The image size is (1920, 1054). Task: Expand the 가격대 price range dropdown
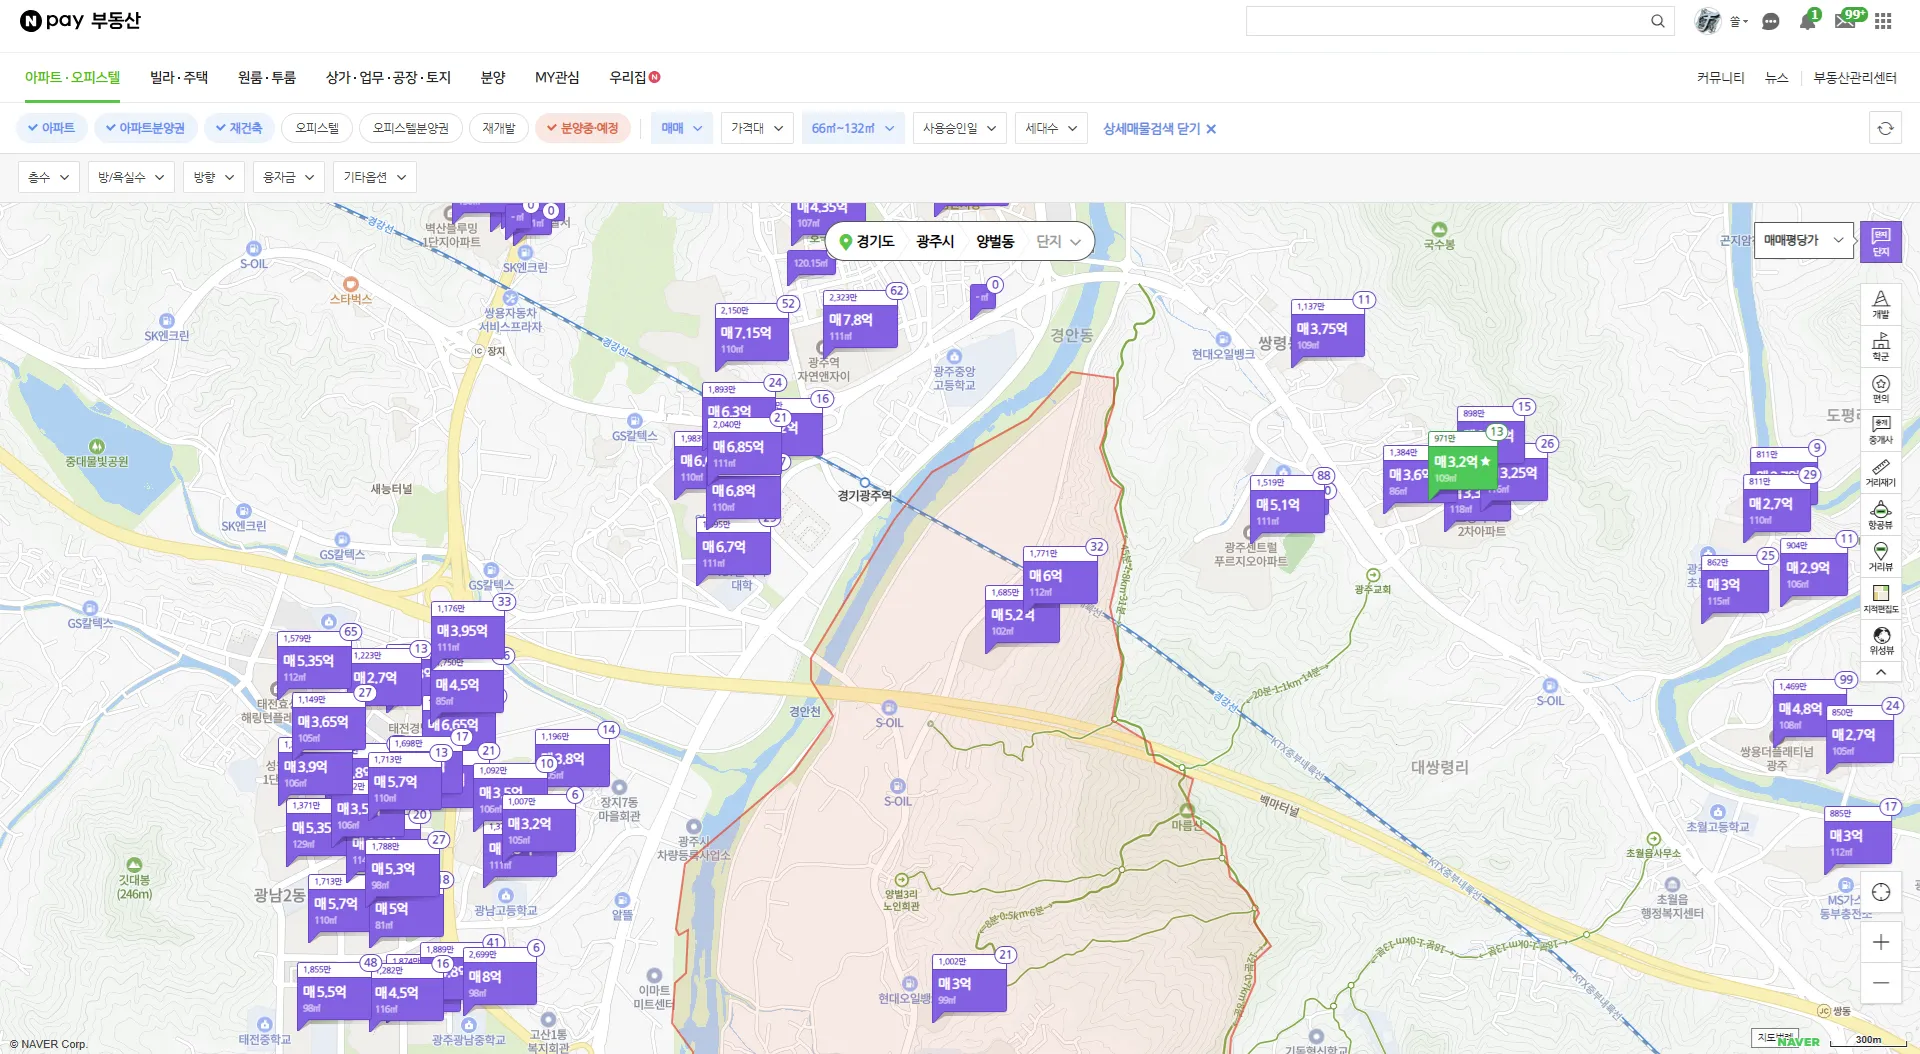tap(756, 128)
